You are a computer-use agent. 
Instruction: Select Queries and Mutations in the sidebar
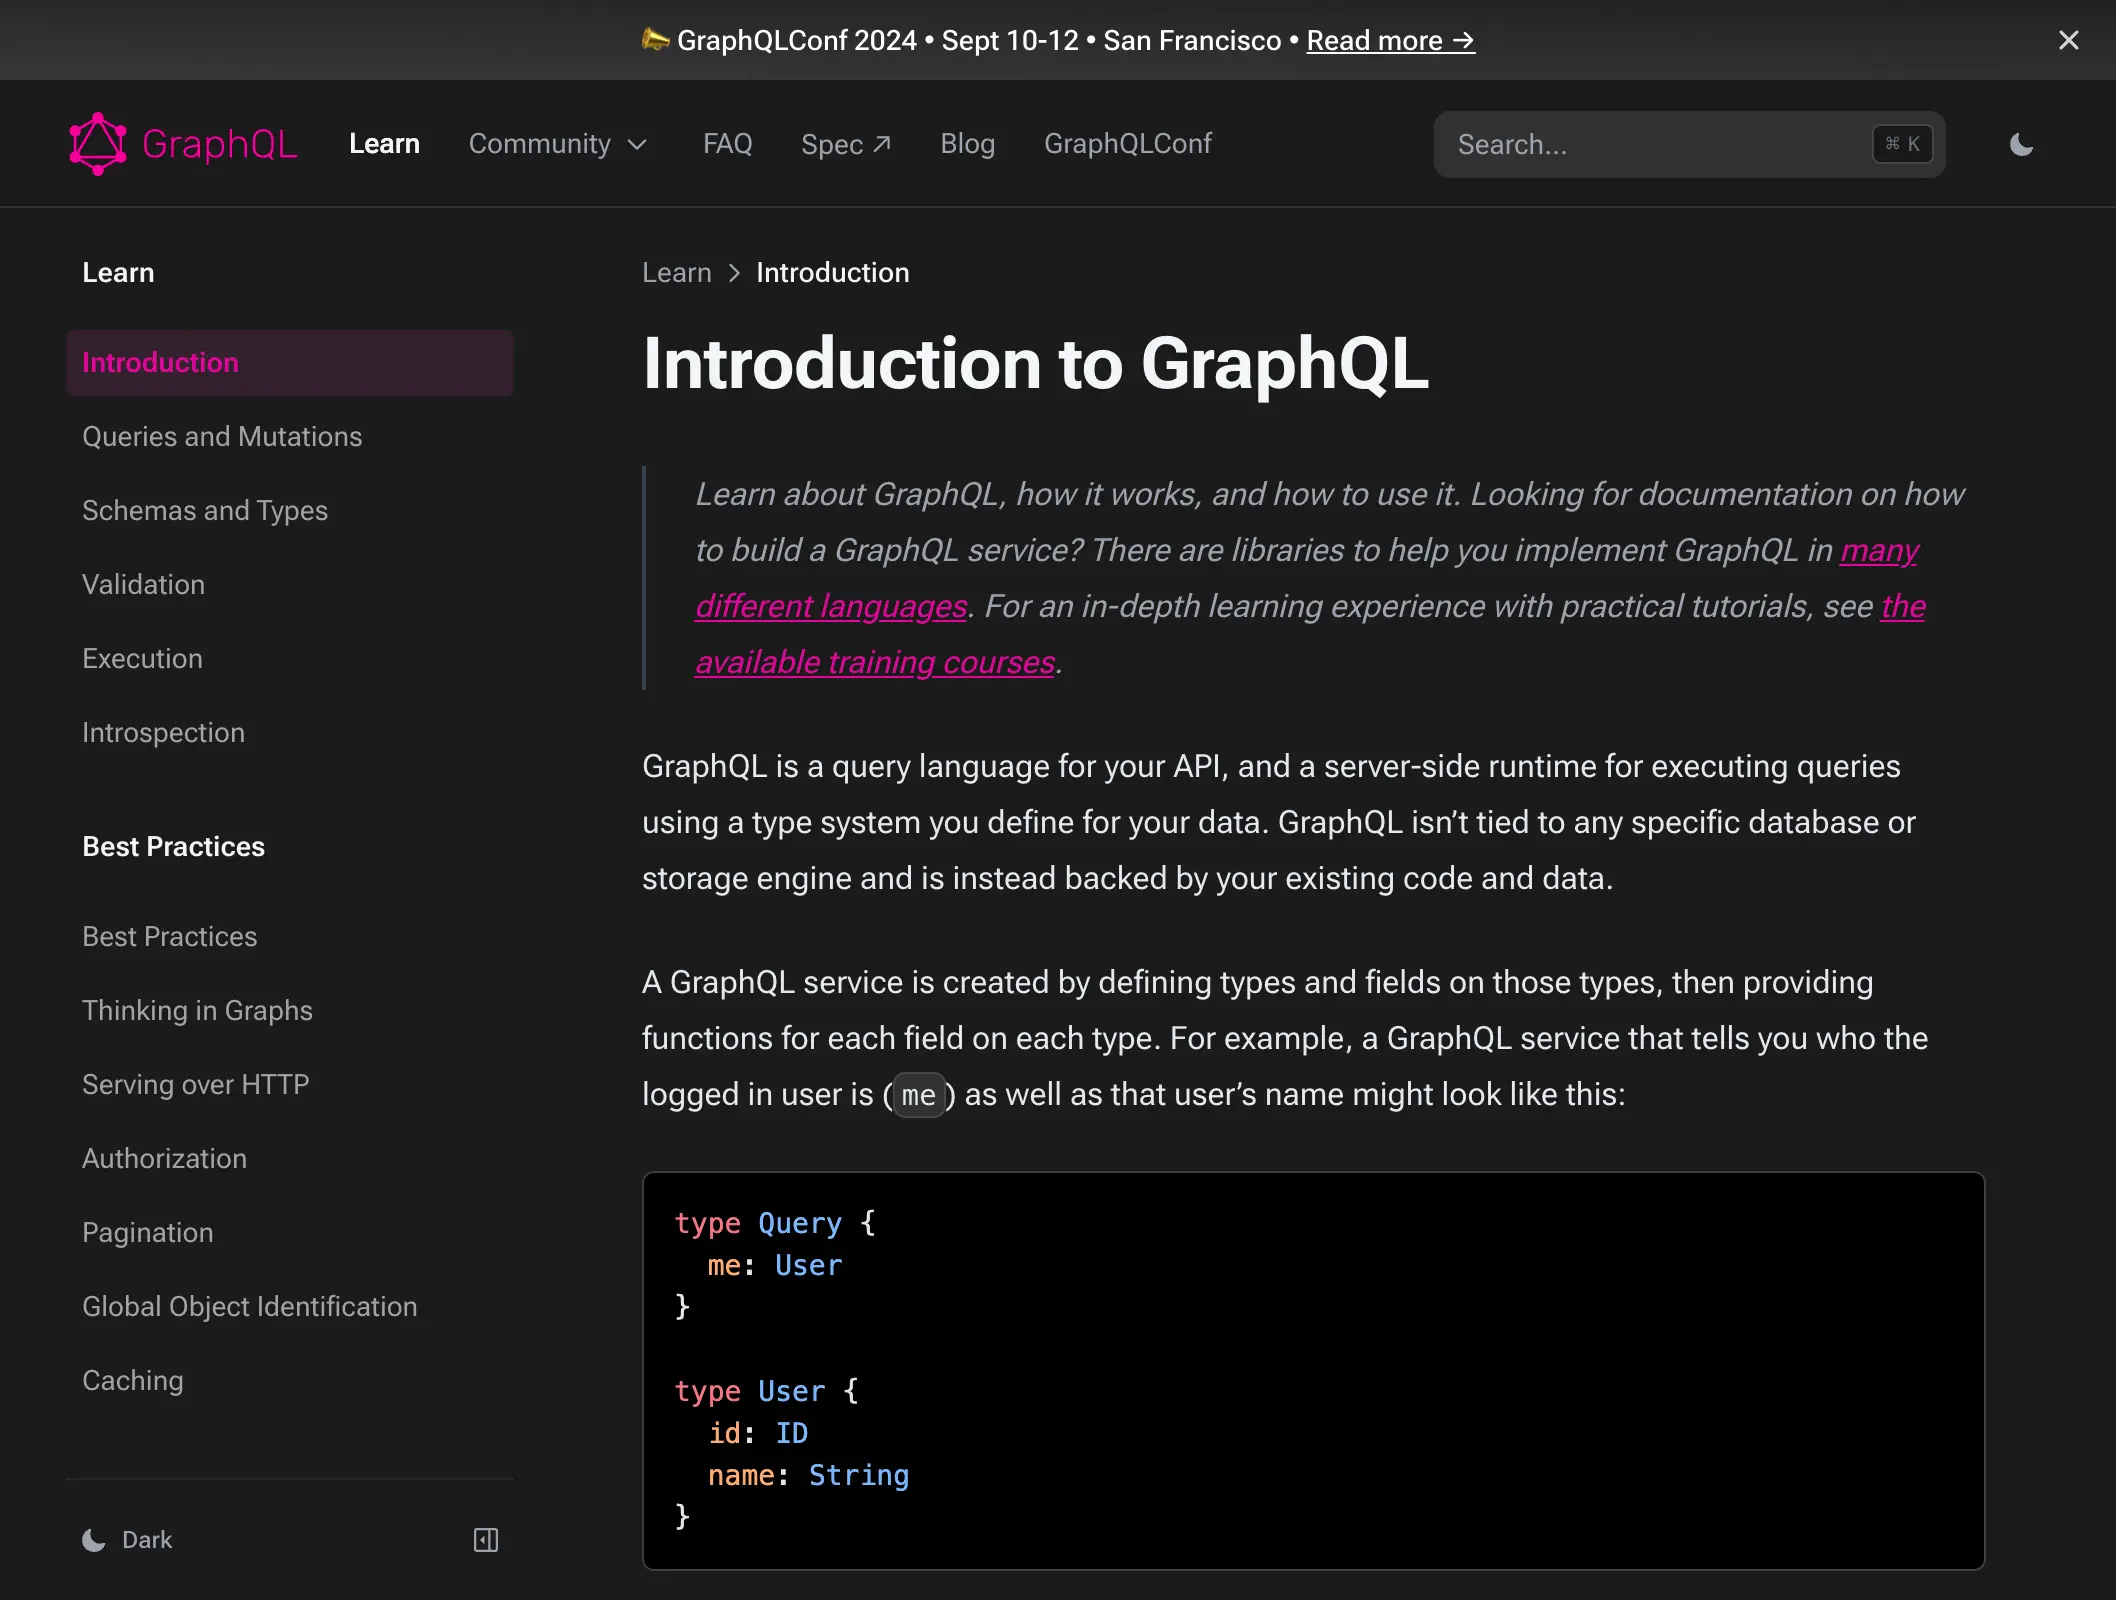click(x=222, y=436)
